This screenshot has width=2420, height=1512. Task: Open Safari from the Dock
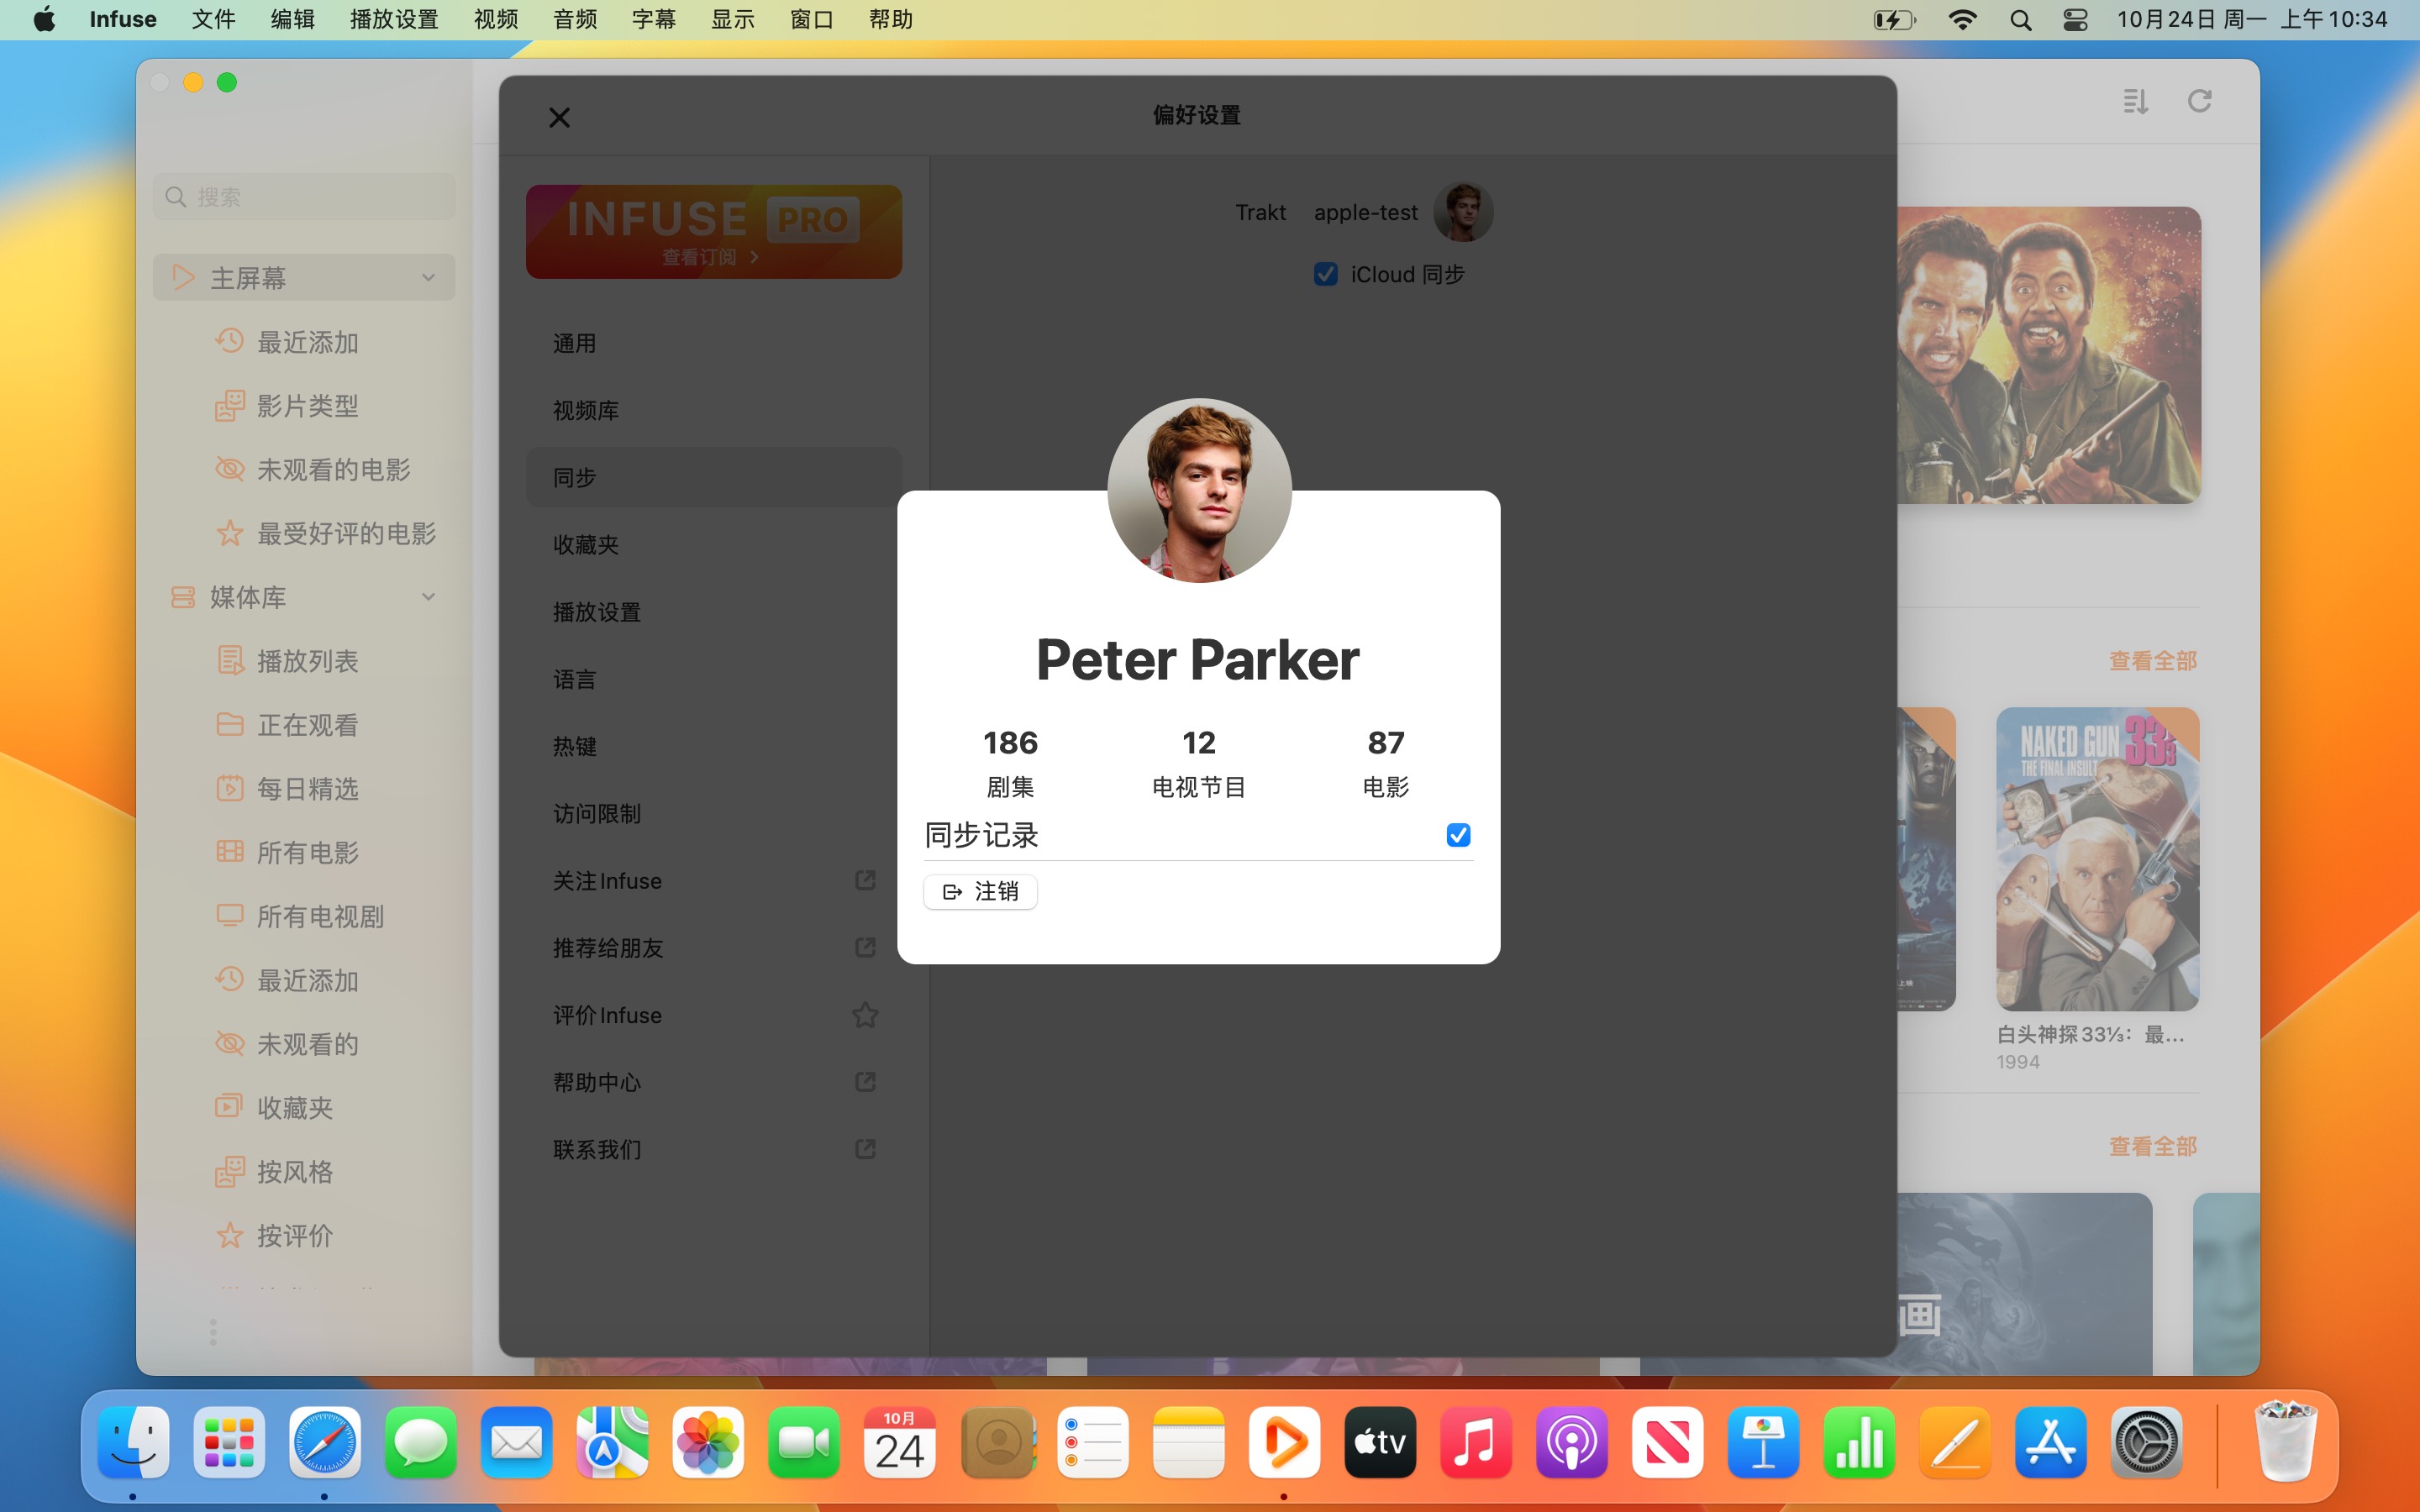(x=325, y=1443)
